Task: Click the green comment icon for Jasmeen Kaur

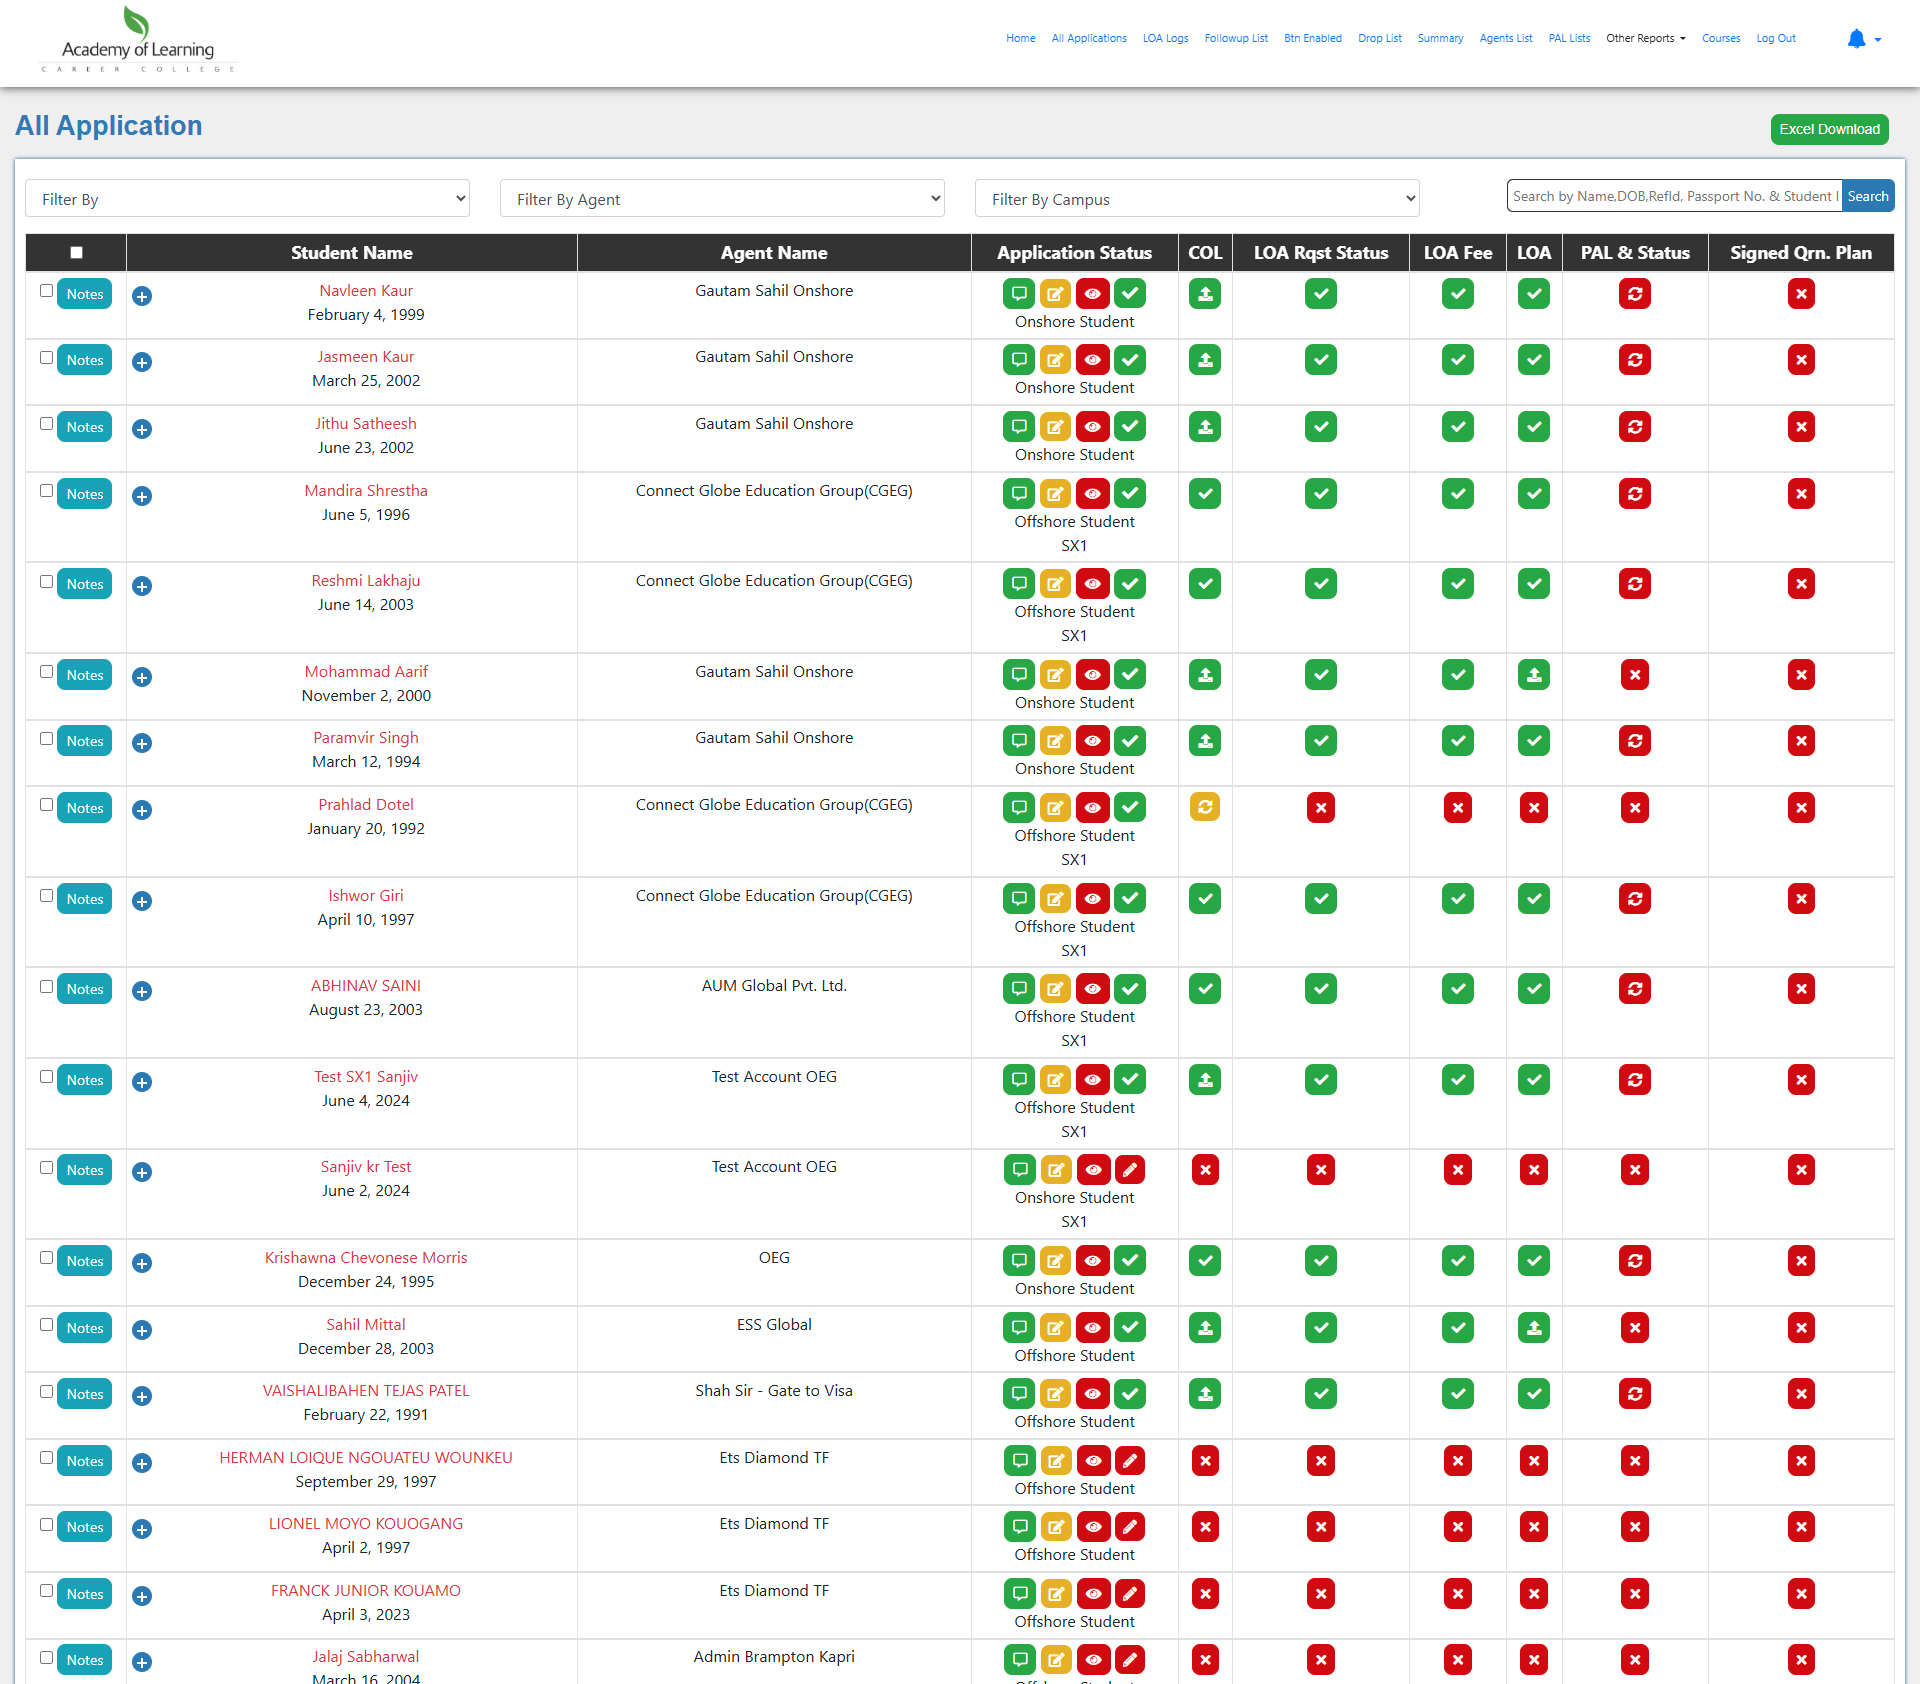Action: 1018,360
